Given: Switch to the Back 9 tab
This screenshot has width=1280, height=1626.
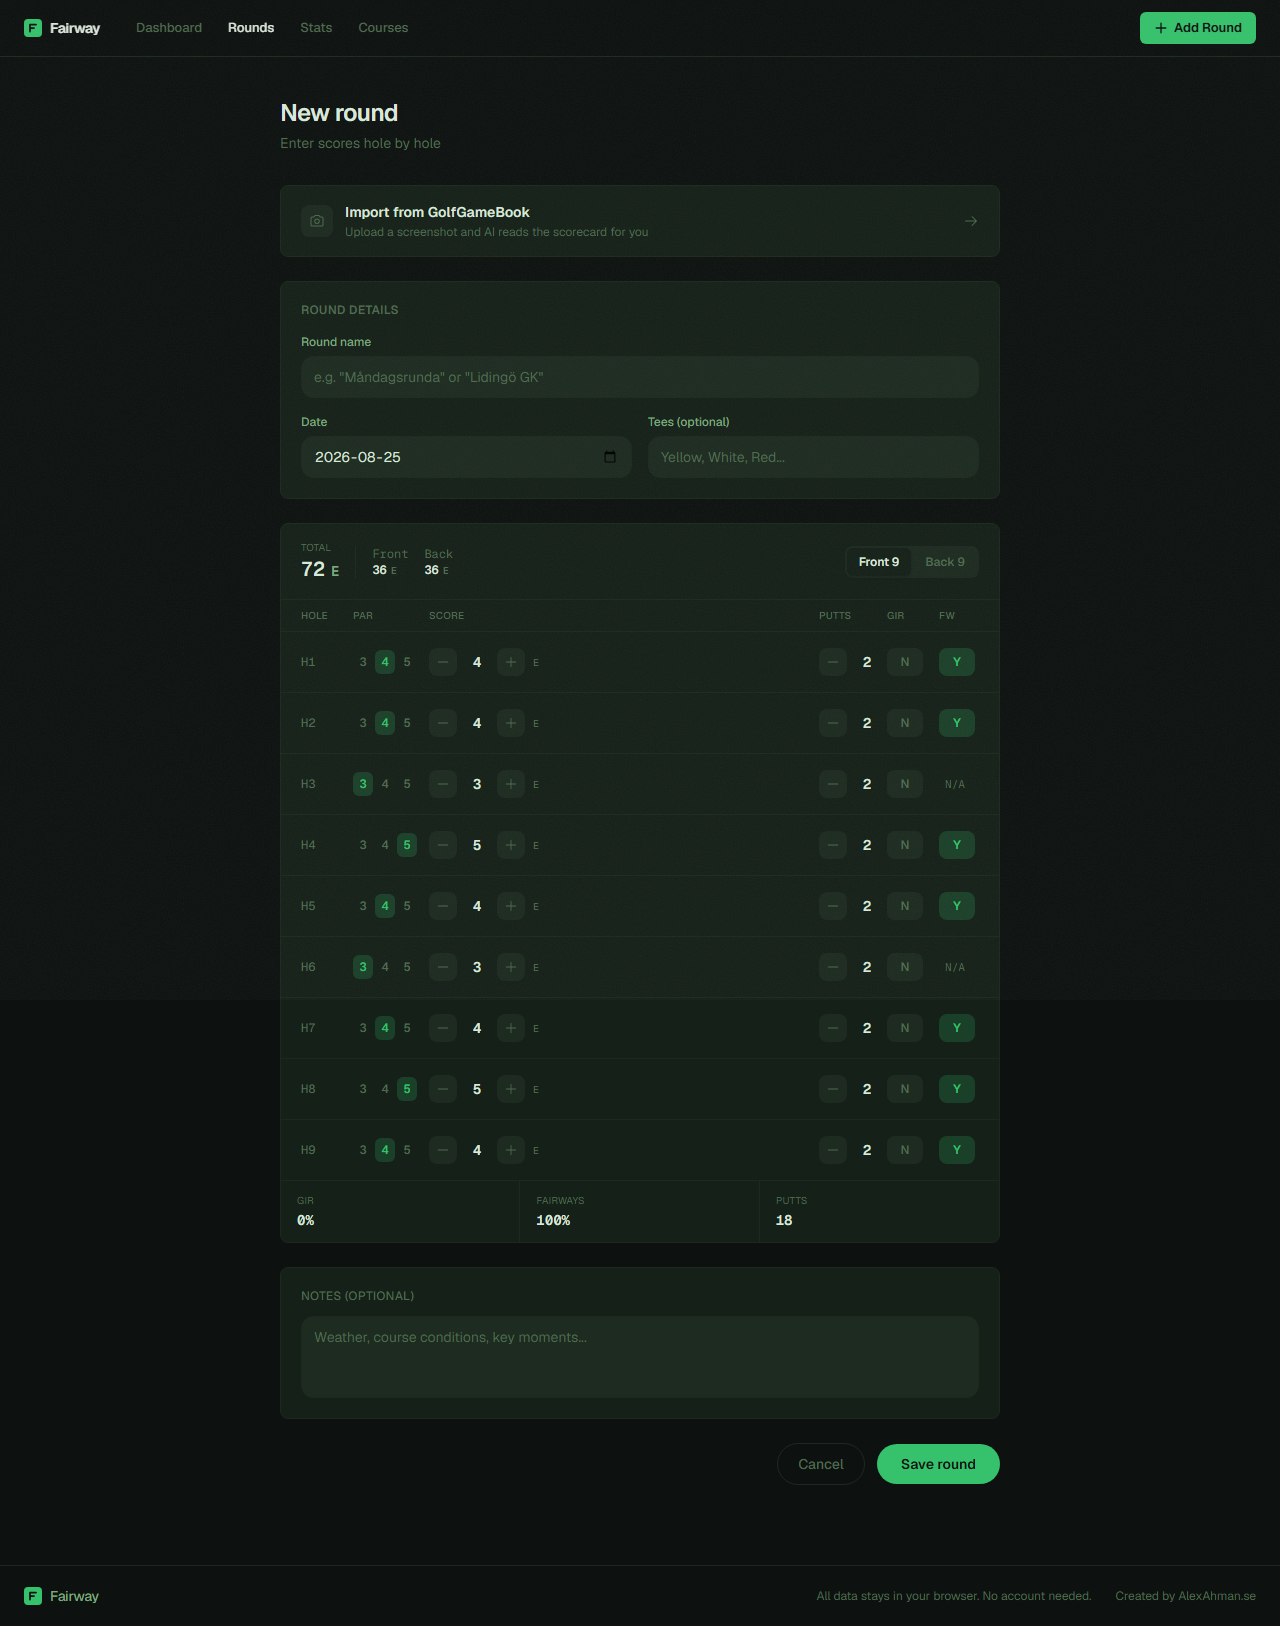Looking at the screenshot, I should (x=945, y=562).
